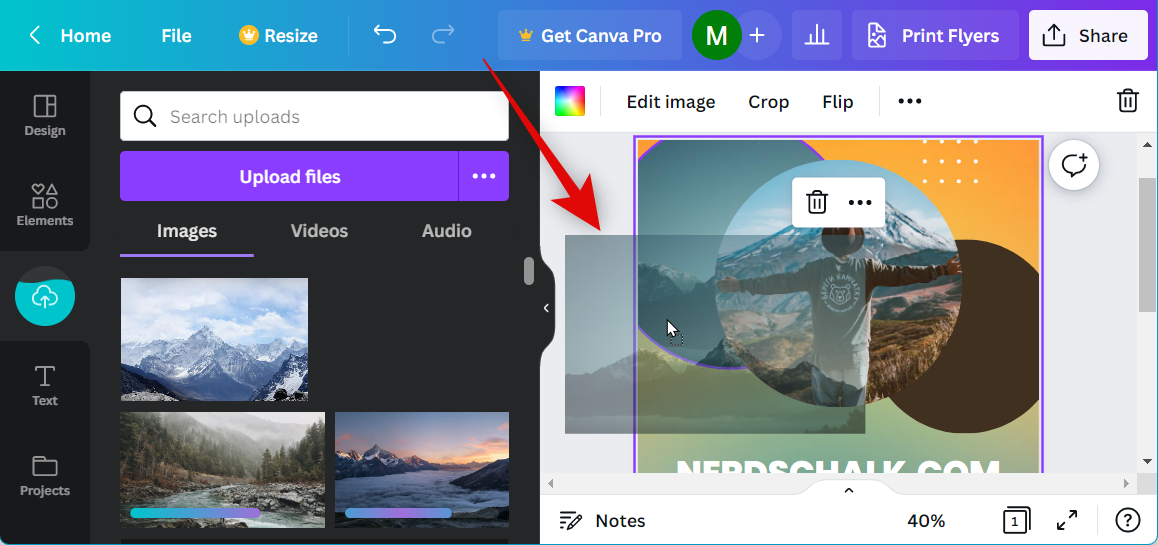Image resolution: width=1158 pixels, height=545 pixels.
Task: Open more upload options next to Upload files
Action: [484, 176]
